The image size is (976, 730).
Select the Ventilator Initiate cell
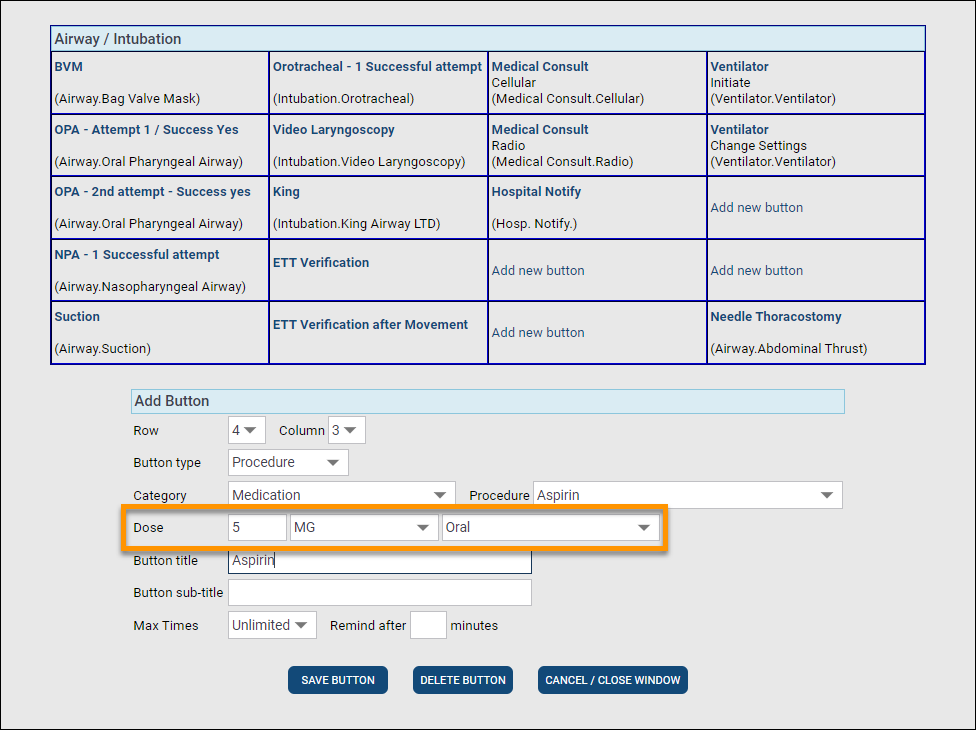(816, 83)
